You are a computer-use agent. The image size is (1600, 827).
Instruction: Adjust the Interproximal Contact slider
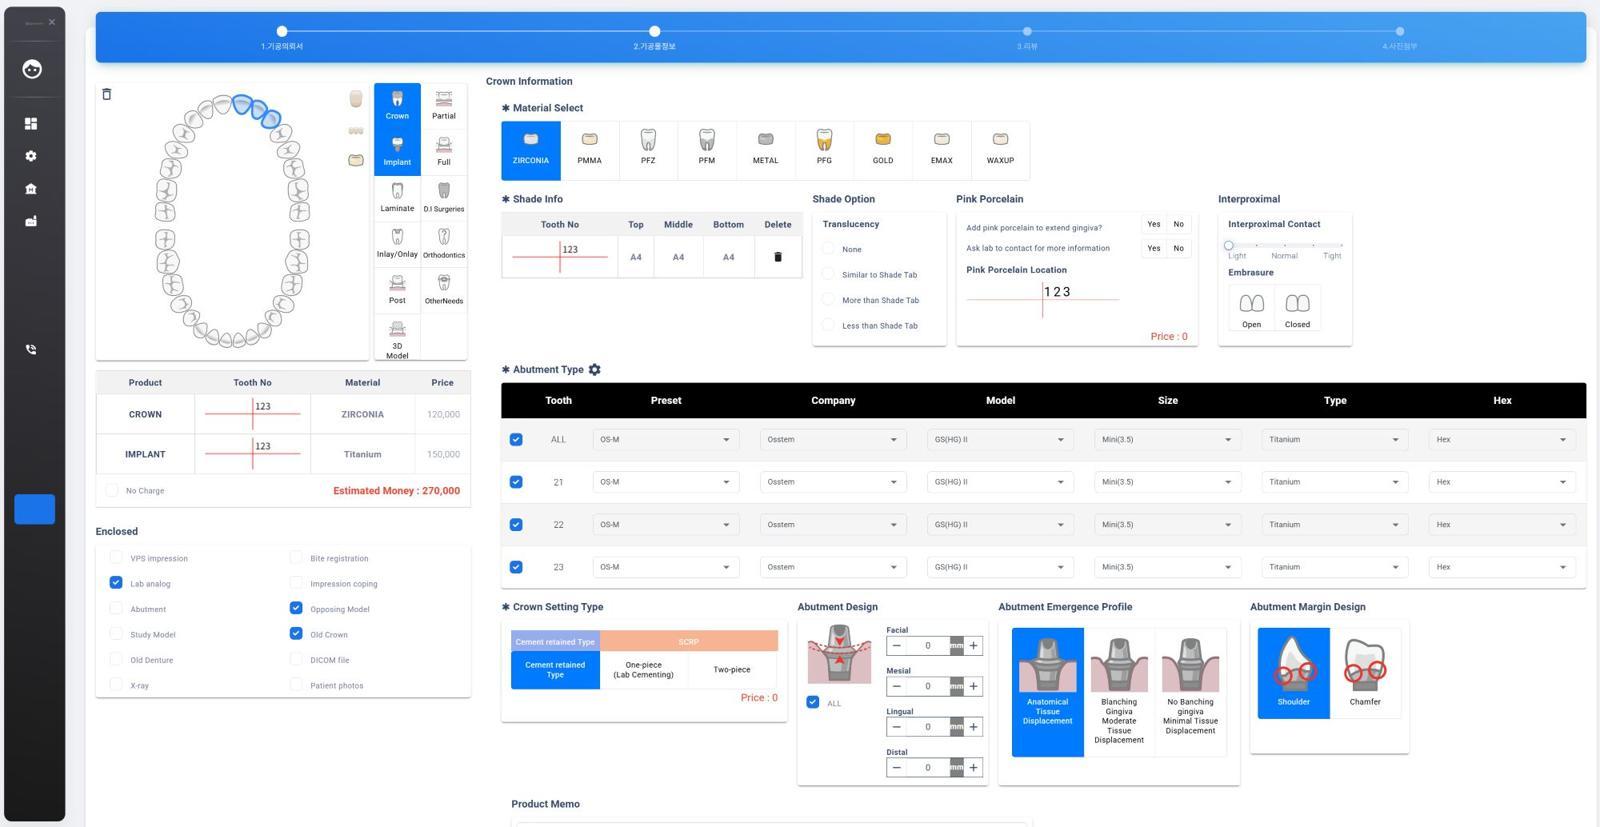1229,245
